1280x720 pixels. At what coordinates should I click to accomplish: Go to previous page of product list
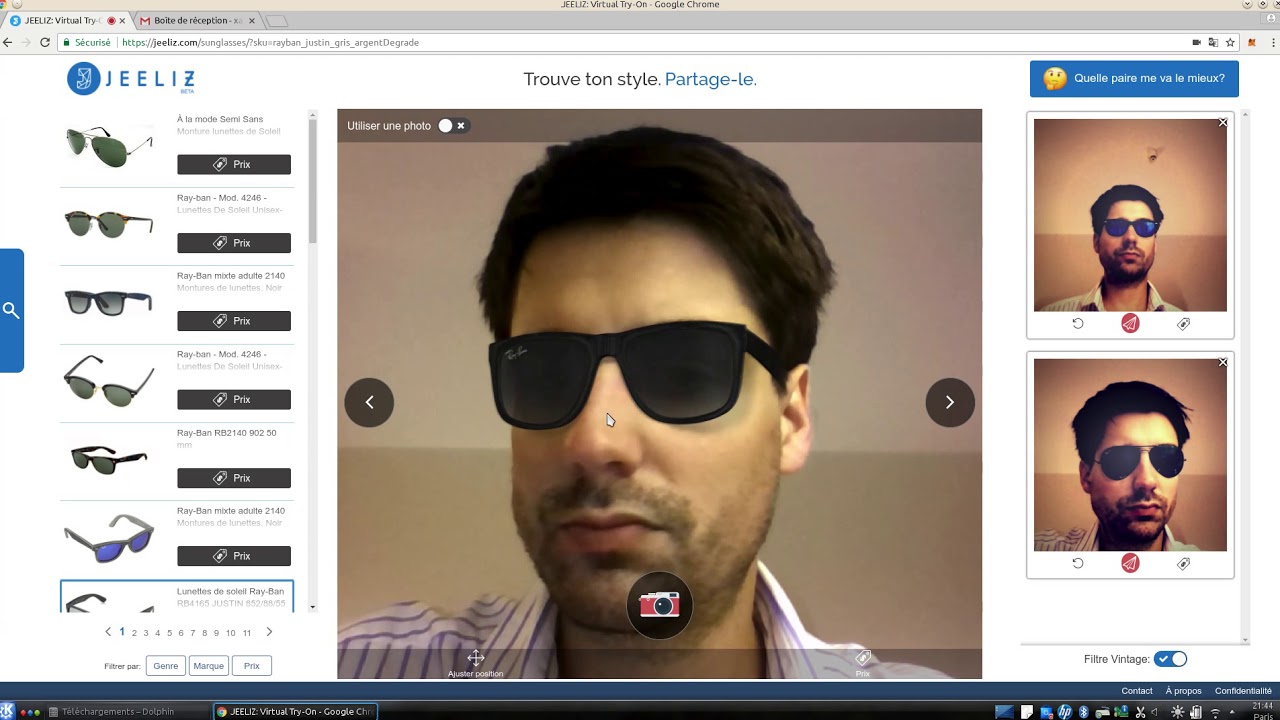pos(108,632)
